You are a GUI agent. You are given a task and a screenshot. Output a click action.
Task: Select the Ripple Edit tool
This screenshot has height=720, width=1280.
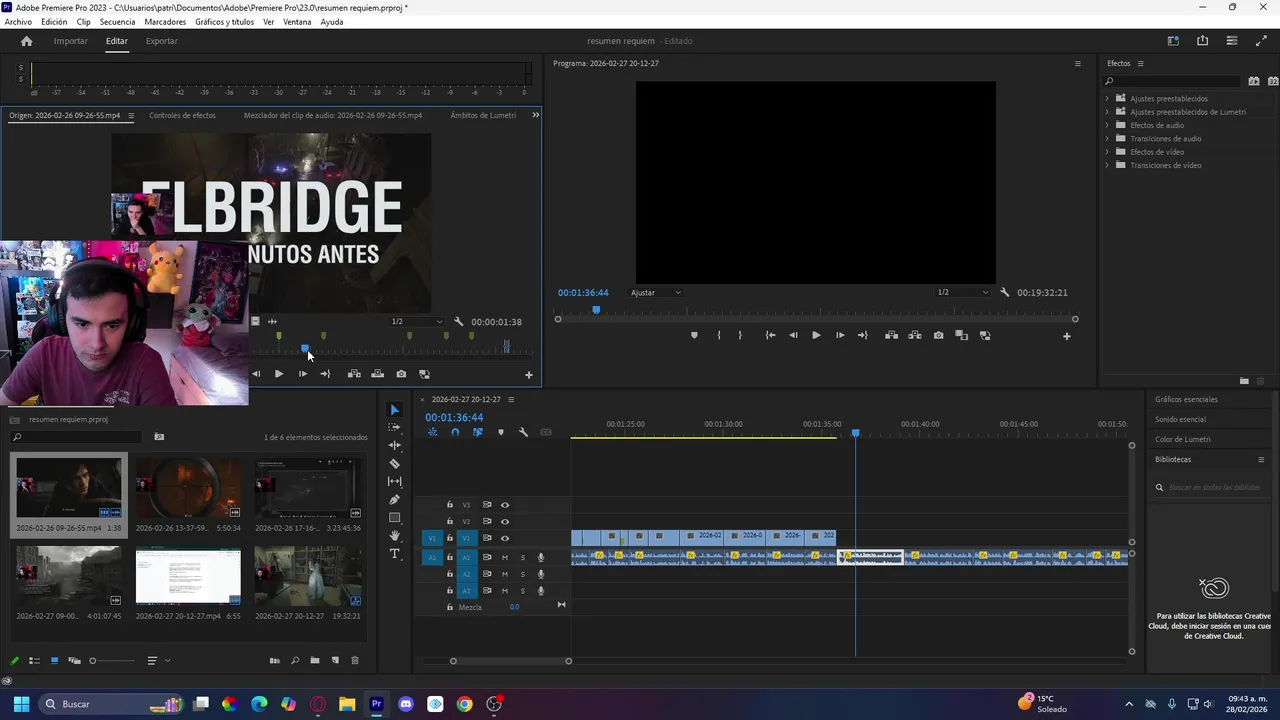click(x=394, y=445)
